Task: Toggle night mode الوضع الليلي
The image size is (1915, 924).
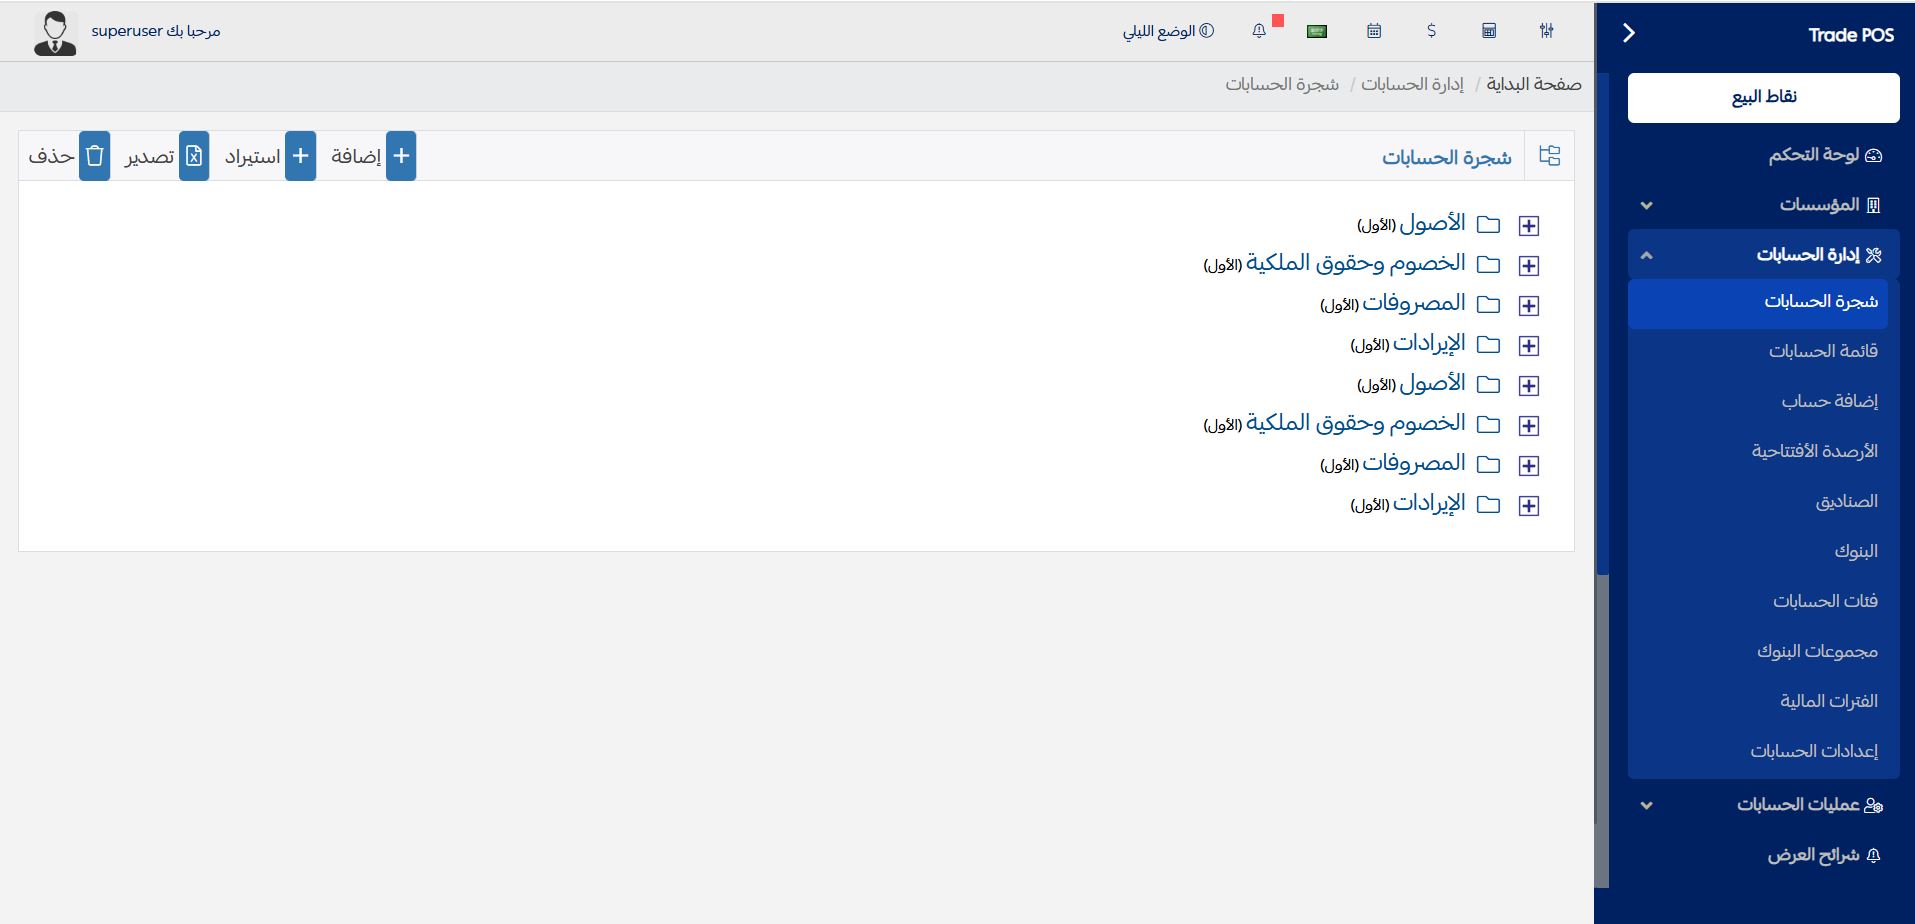Action: [x=1168, y=31]
